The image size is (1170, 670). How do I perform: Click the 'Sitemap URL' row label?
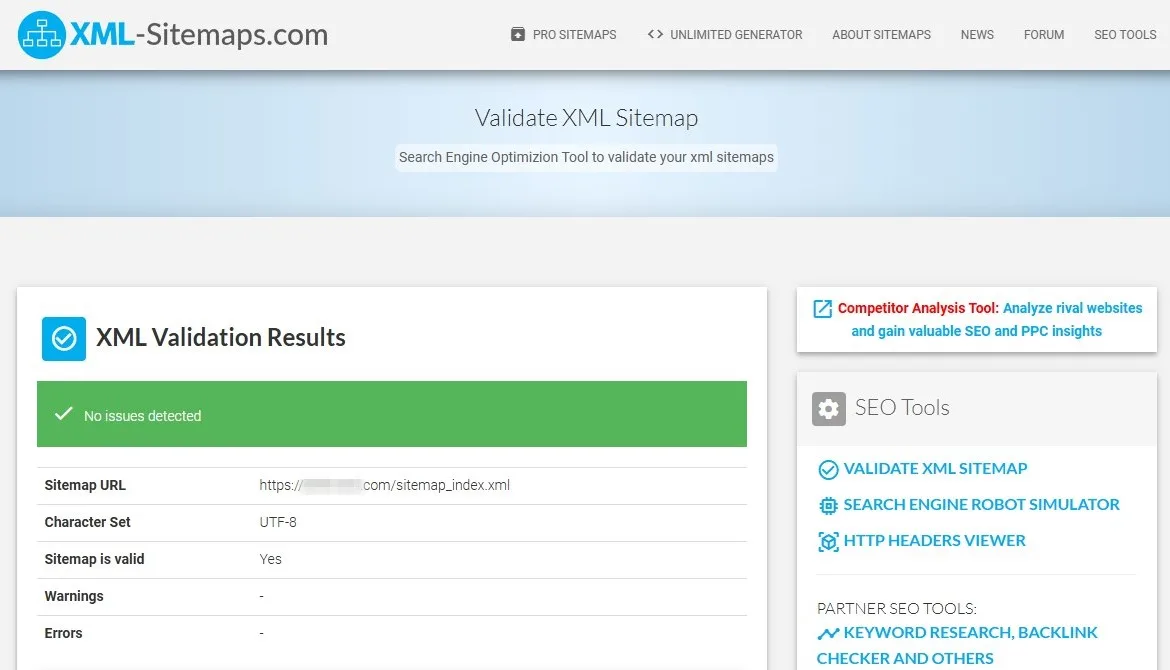pos(85,485)
